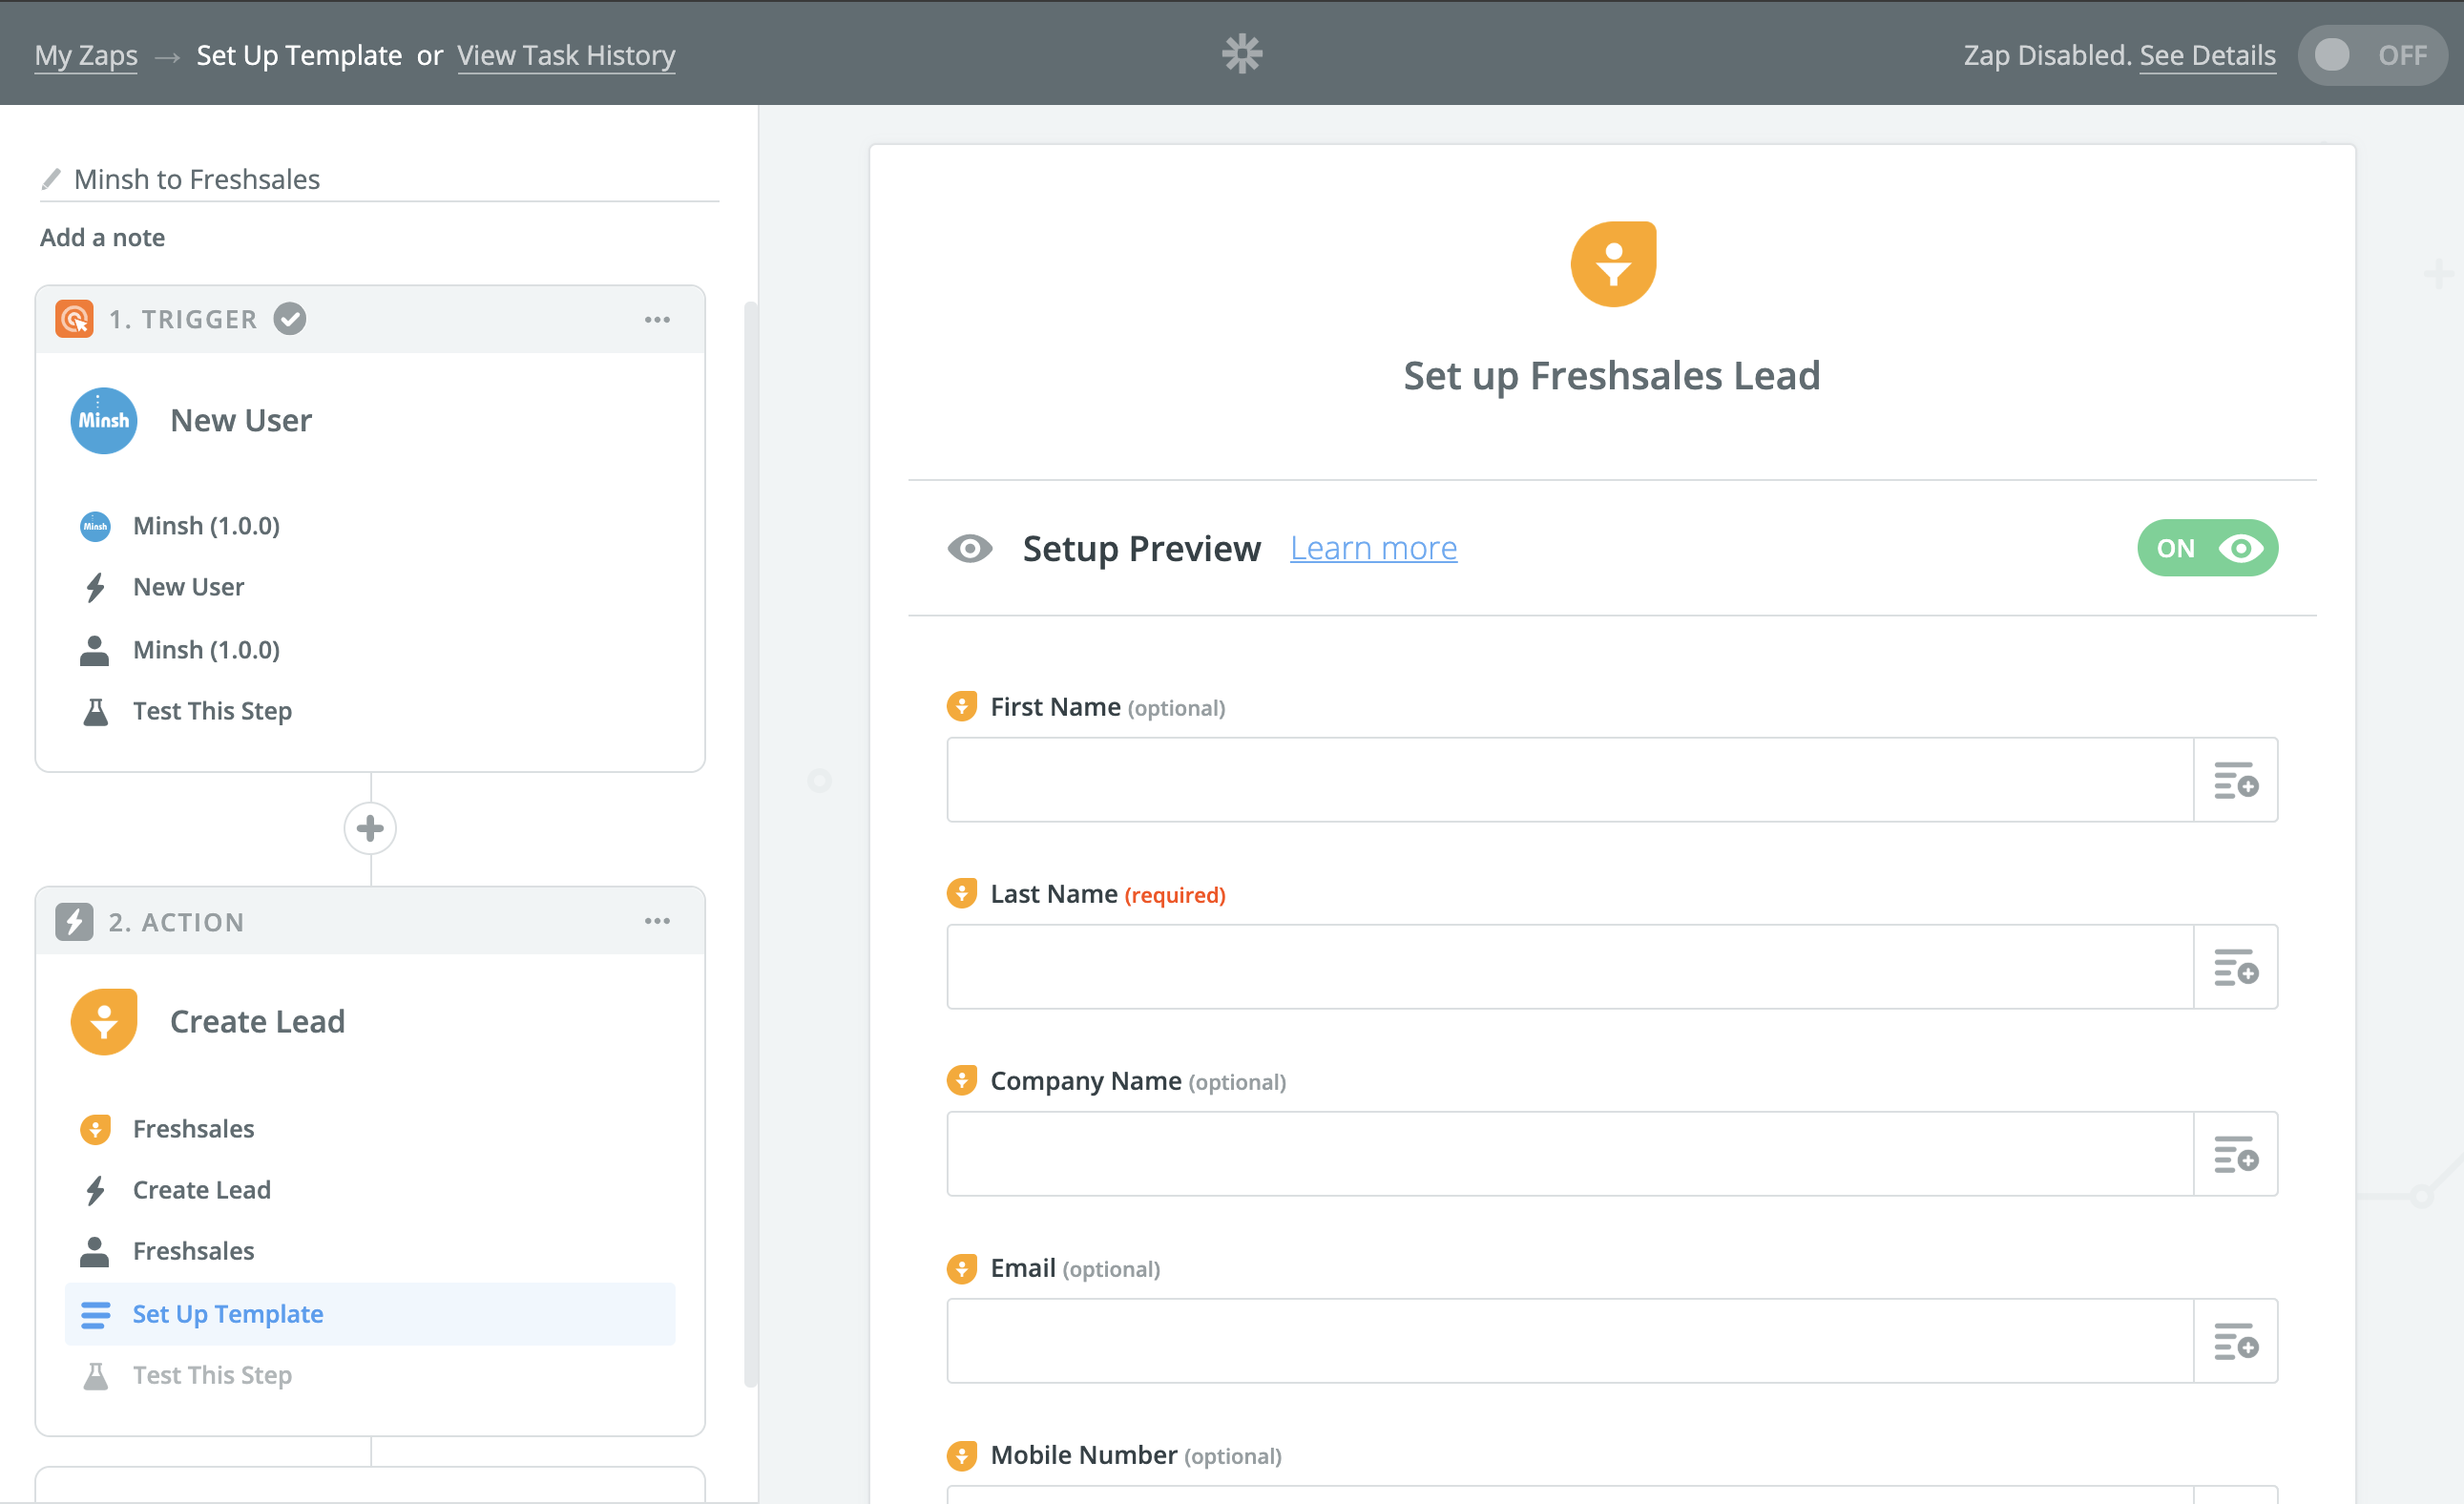
Task: Click the Freshsales icon beside Company Name label
Action: coord(961,1080)
